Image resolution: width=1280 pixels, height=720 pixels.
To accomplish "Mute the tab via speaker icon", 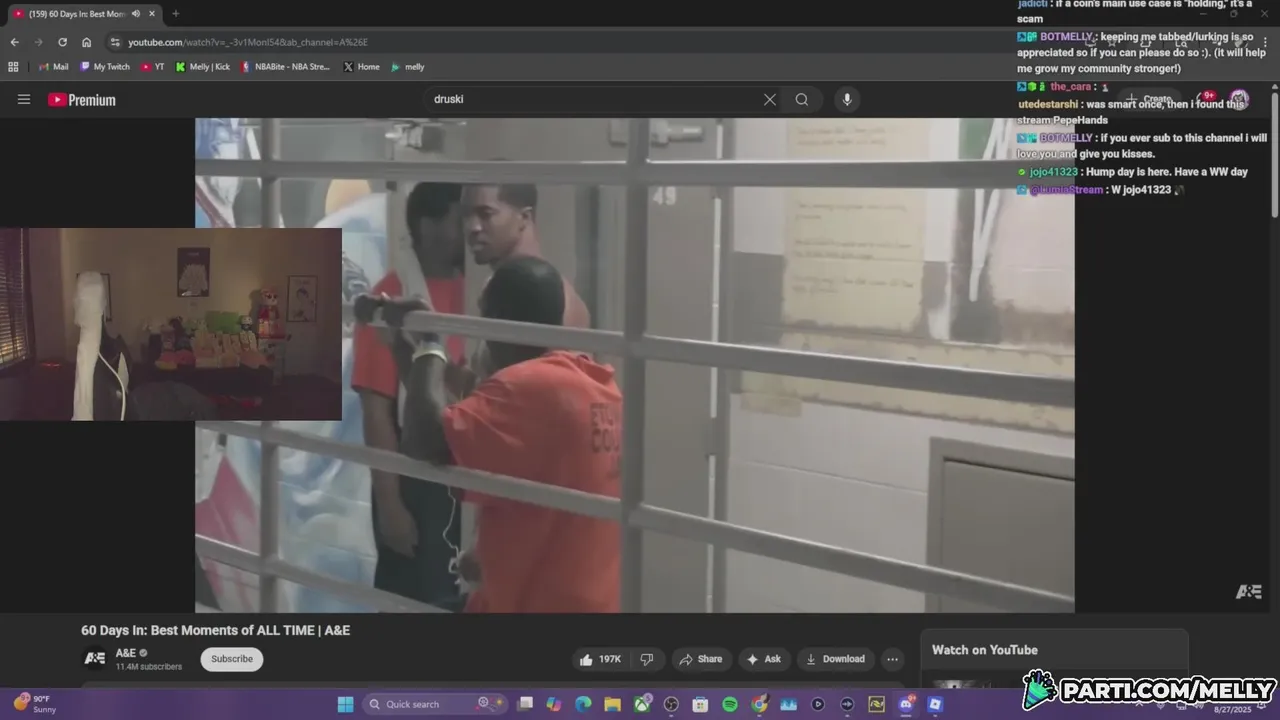I will pyautogui.click(x=136, y=13).
